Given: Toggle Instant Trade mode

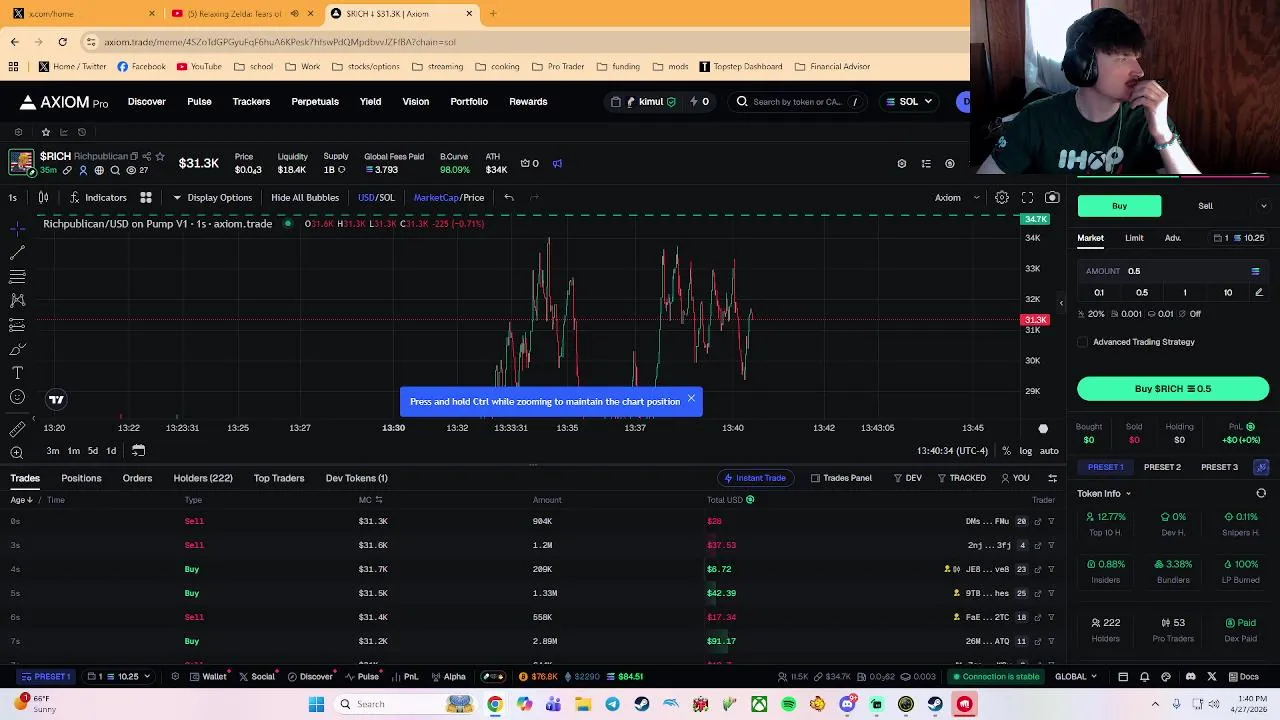Looking at the screenshot, I should point(755,478).
